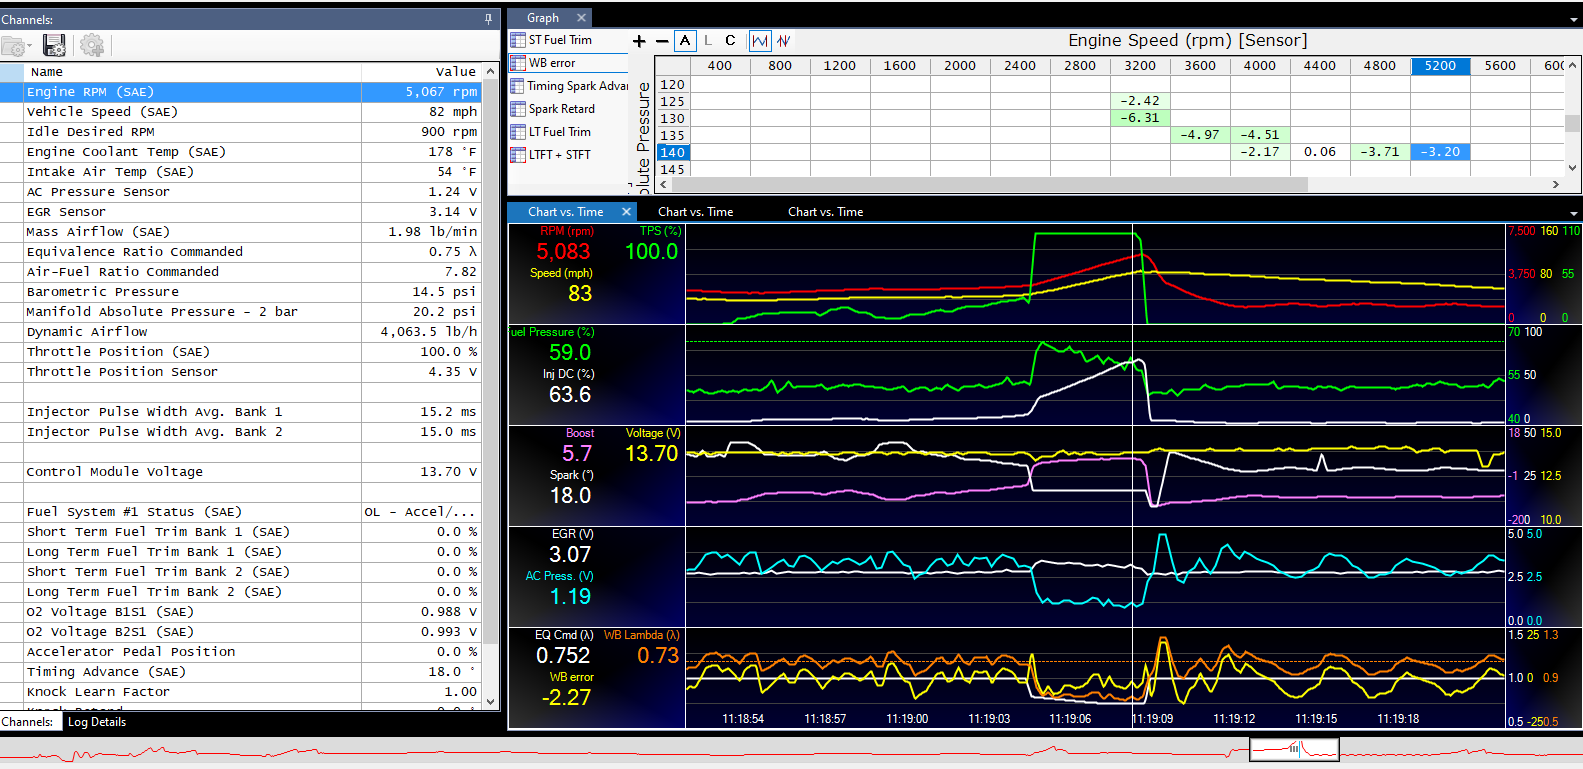The height and width of the screenshot is (769, 1583).
Task: Click the log overview position window at bottom
Action: coord(1294,749)
